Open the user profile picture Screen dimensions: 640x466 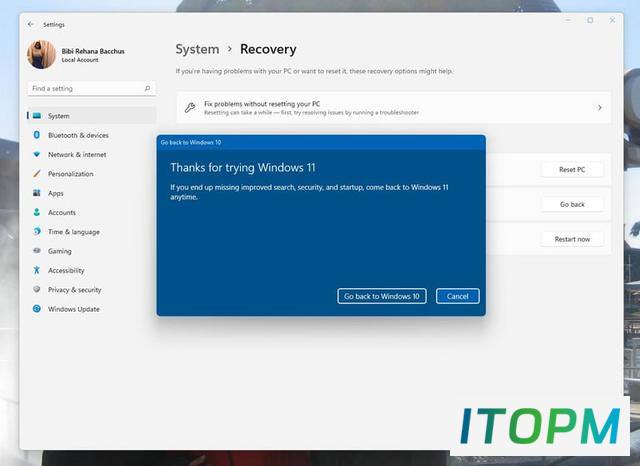click(42, 55)
